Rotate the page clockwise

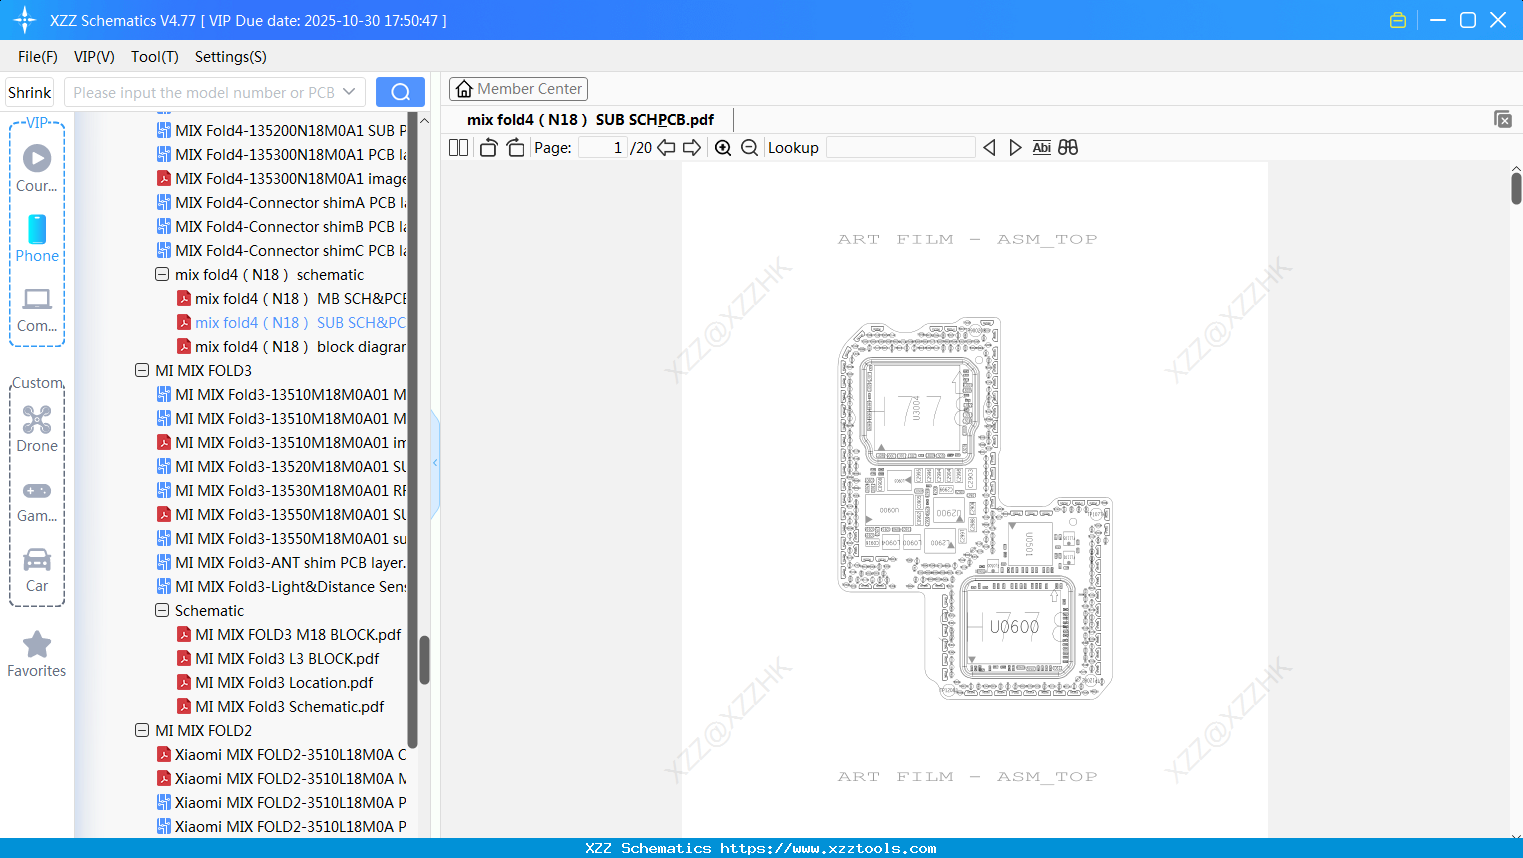coord(515,148)
